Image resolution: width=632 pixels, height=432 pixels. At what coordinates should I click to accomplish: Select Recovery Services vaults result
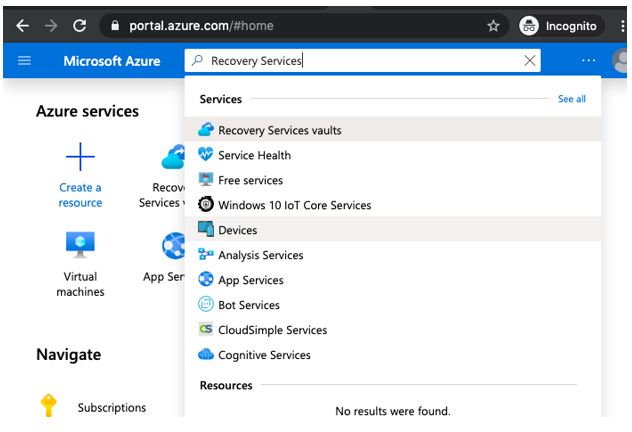(x=279, y=130)
